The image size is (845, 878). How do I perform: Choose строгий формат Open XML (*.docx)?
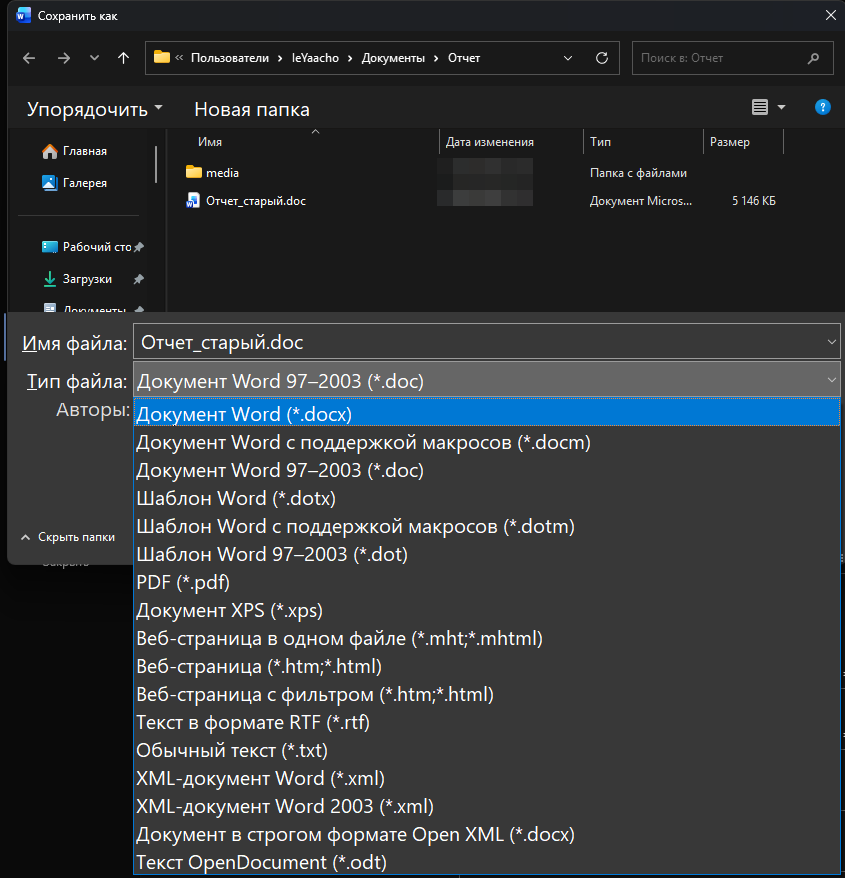pos(487,834)
